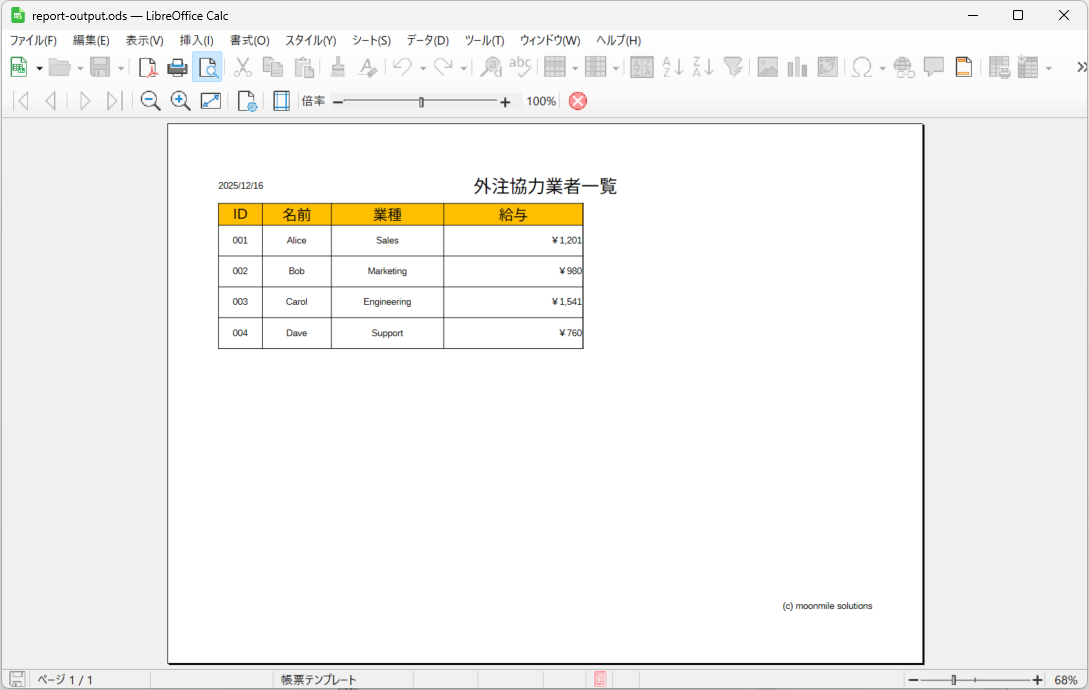Click the Print icon in the toolbar

(177, 68)
